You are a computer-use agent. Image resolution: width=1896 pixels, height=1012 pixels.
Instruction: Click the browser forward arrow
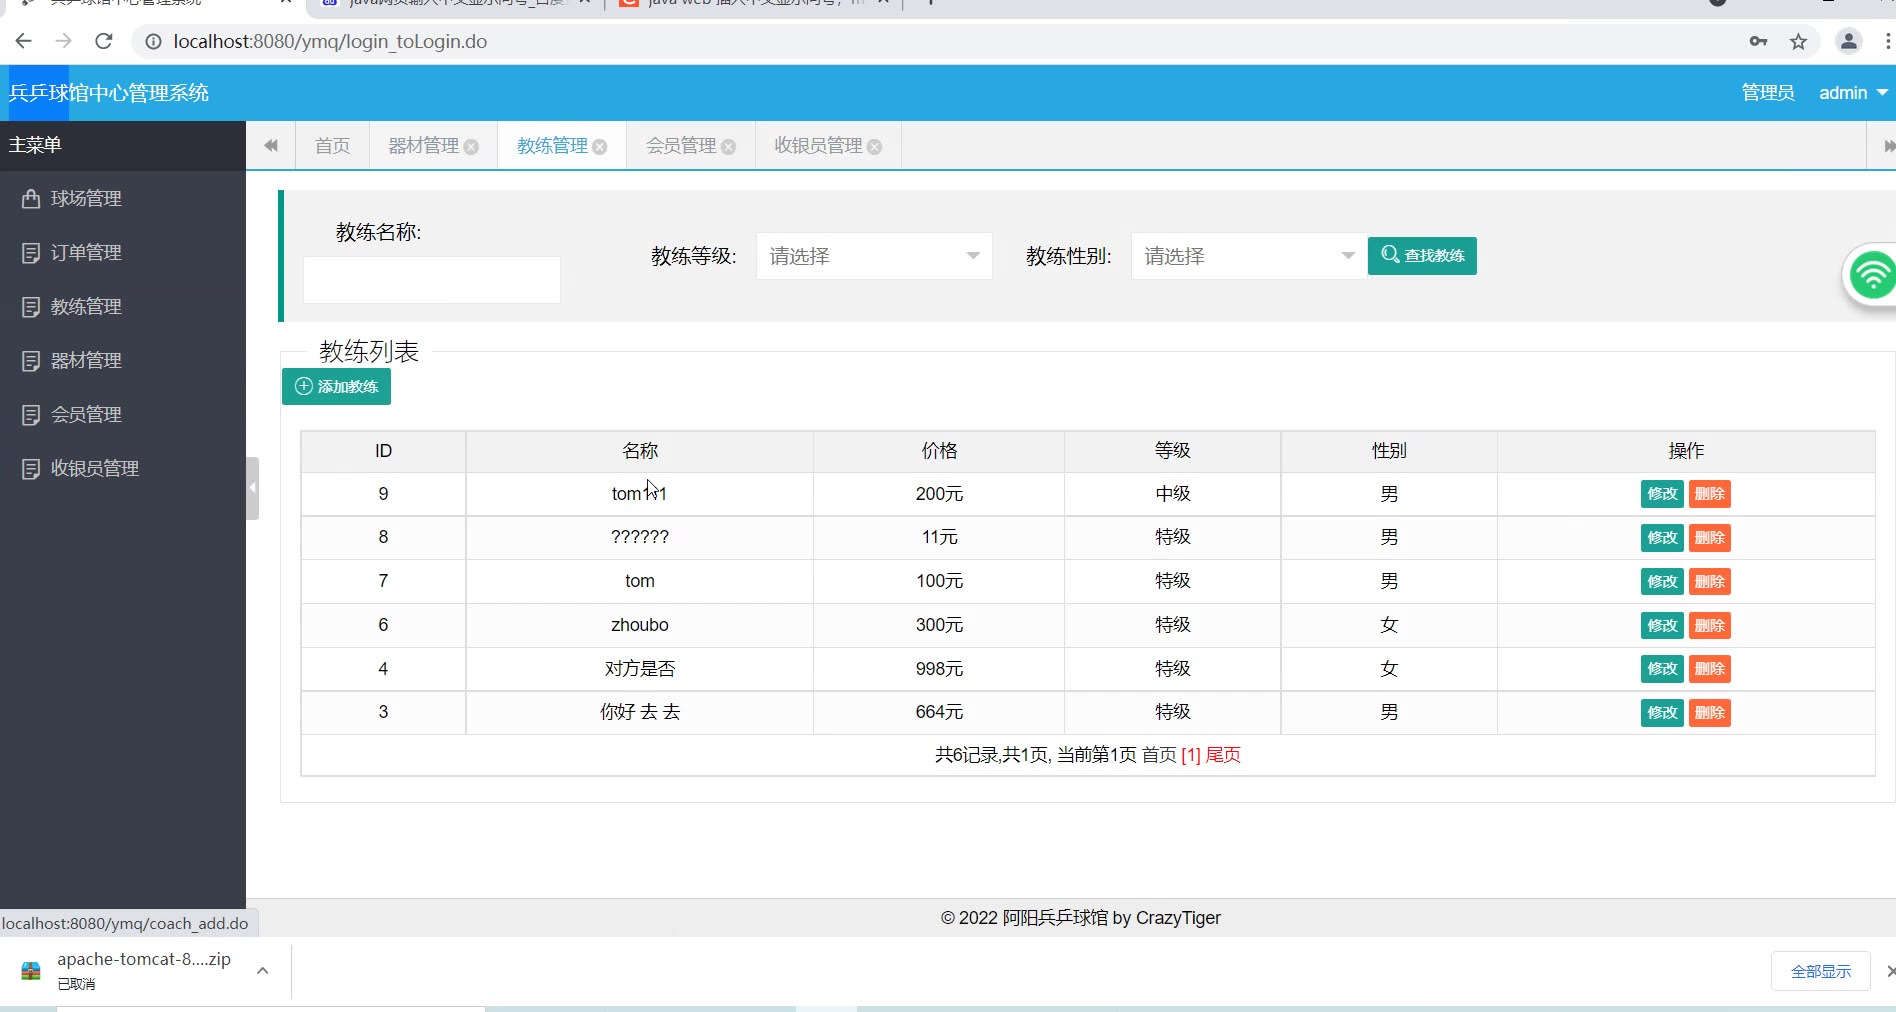(64, 41)
